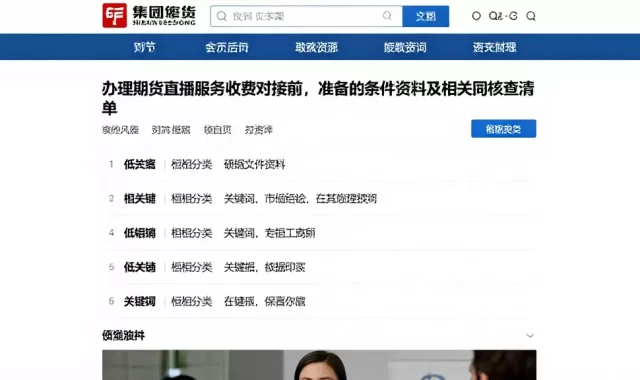Select list row 相关键
The image size is (640, 380).
[x=318, y=199]
